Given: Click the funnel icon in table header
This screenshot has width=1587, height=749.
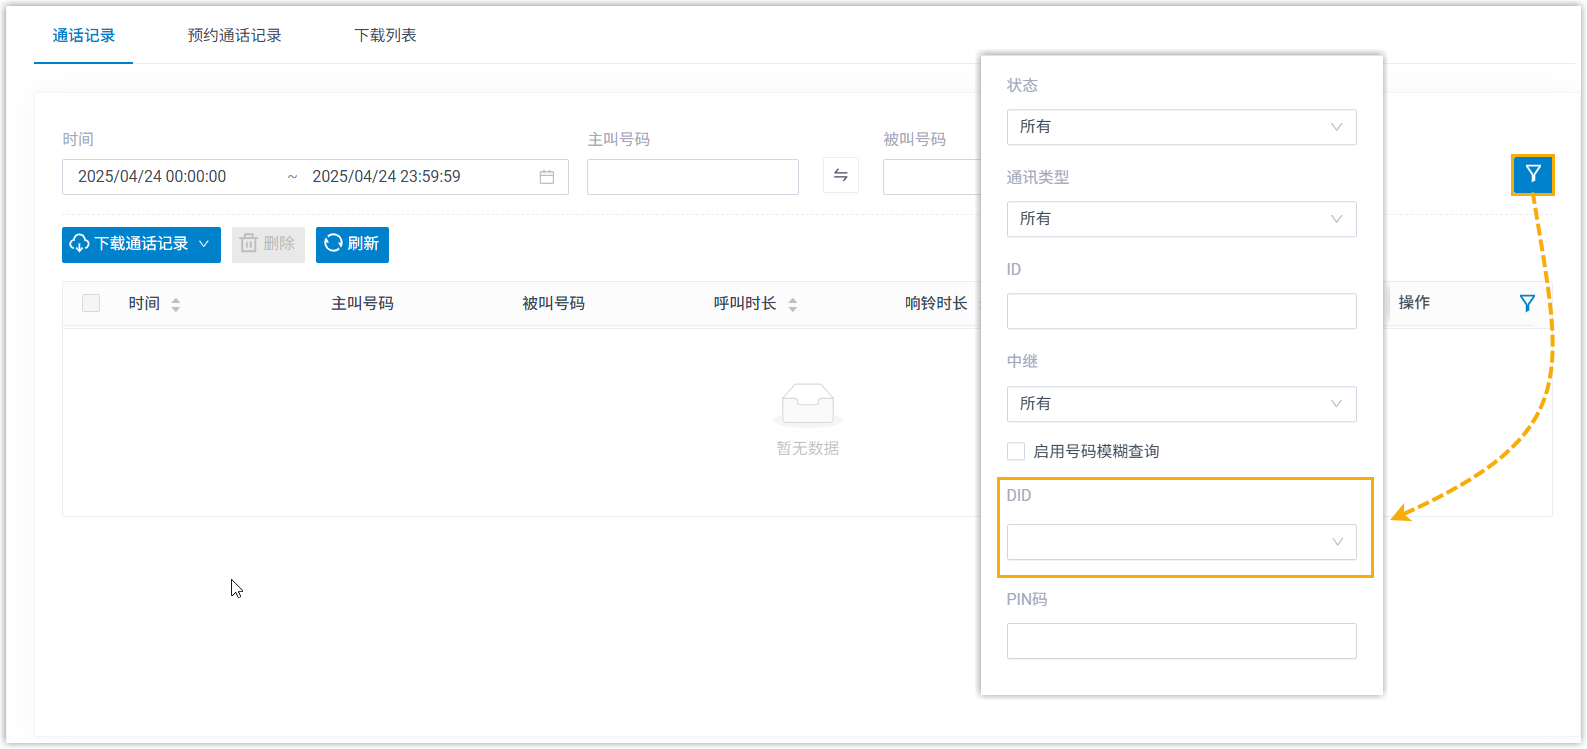Looking at the screenshot, I should [x=1527, y=303].
